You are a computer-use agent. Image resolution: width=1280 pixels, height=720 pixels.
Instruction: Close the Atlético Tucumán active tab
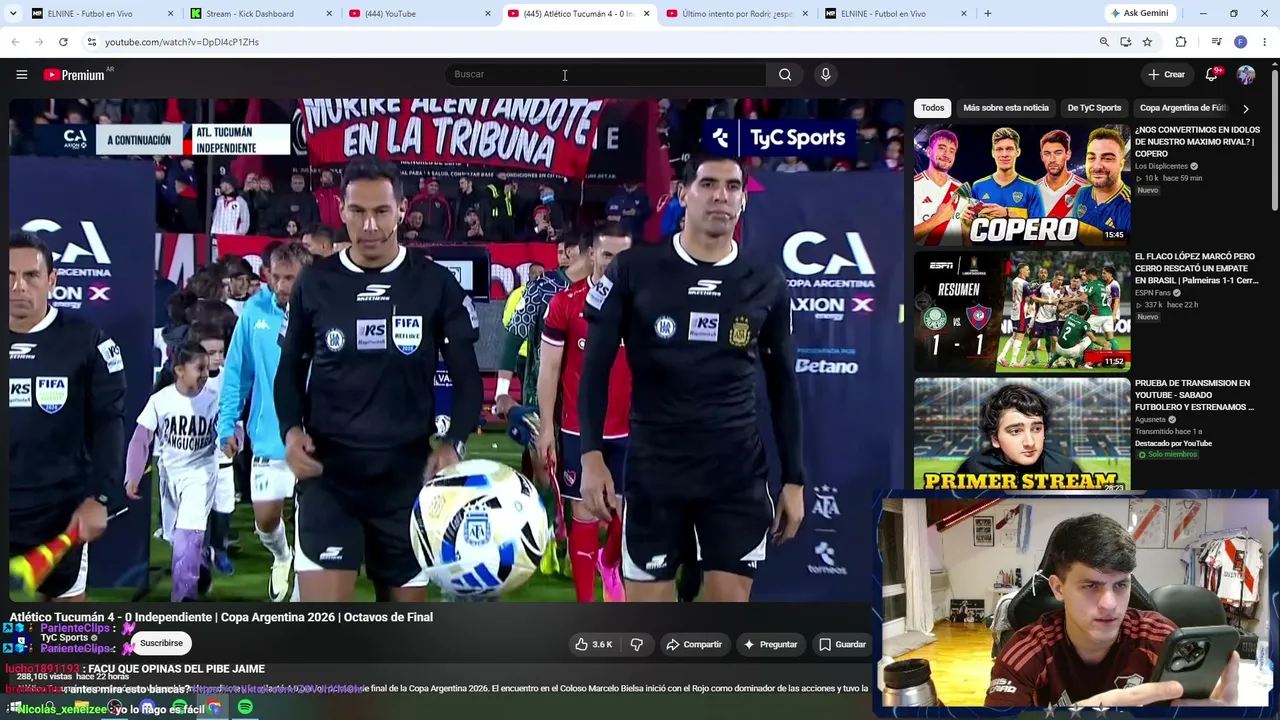point(646,14)
